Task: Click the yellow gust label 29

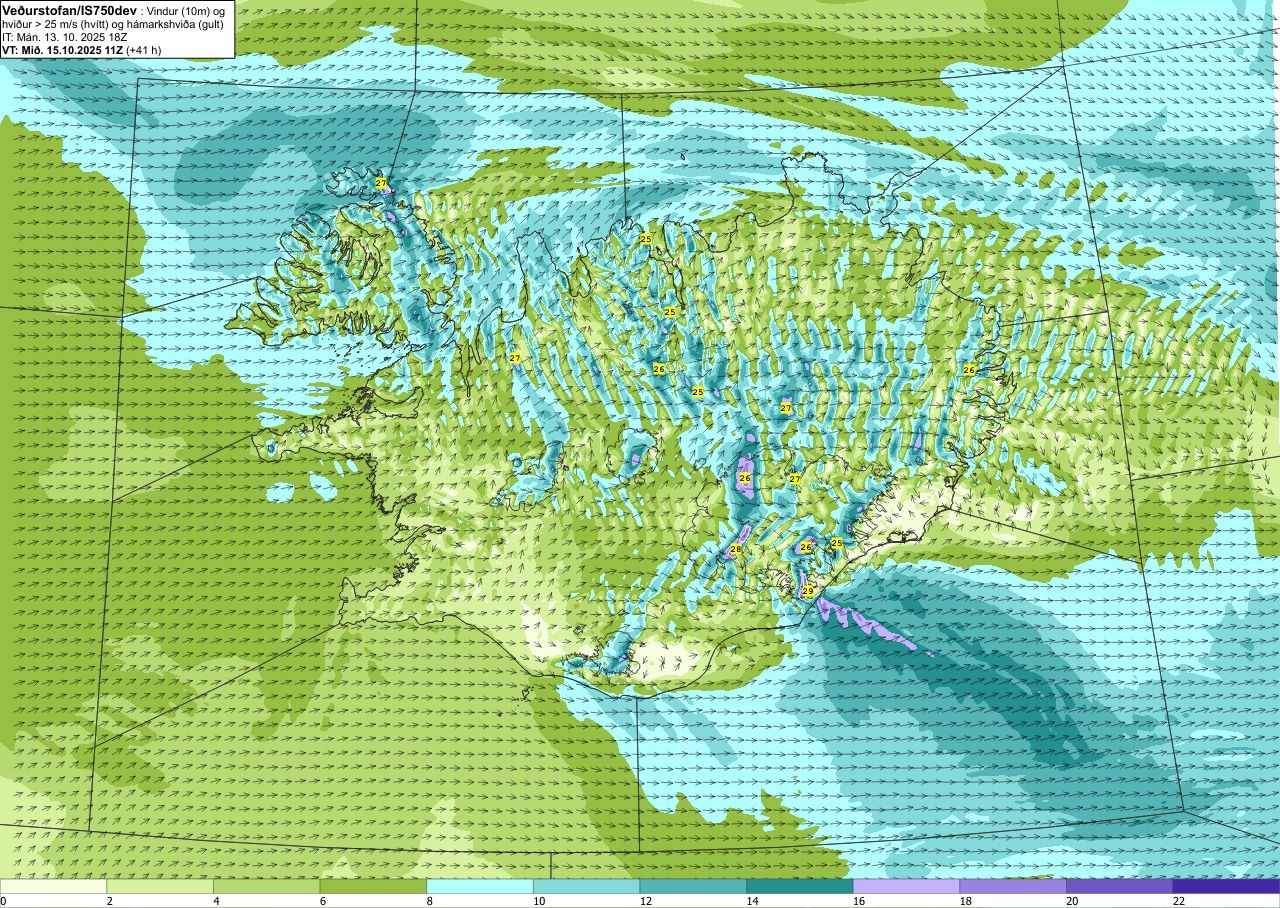Action: [808, 592]
